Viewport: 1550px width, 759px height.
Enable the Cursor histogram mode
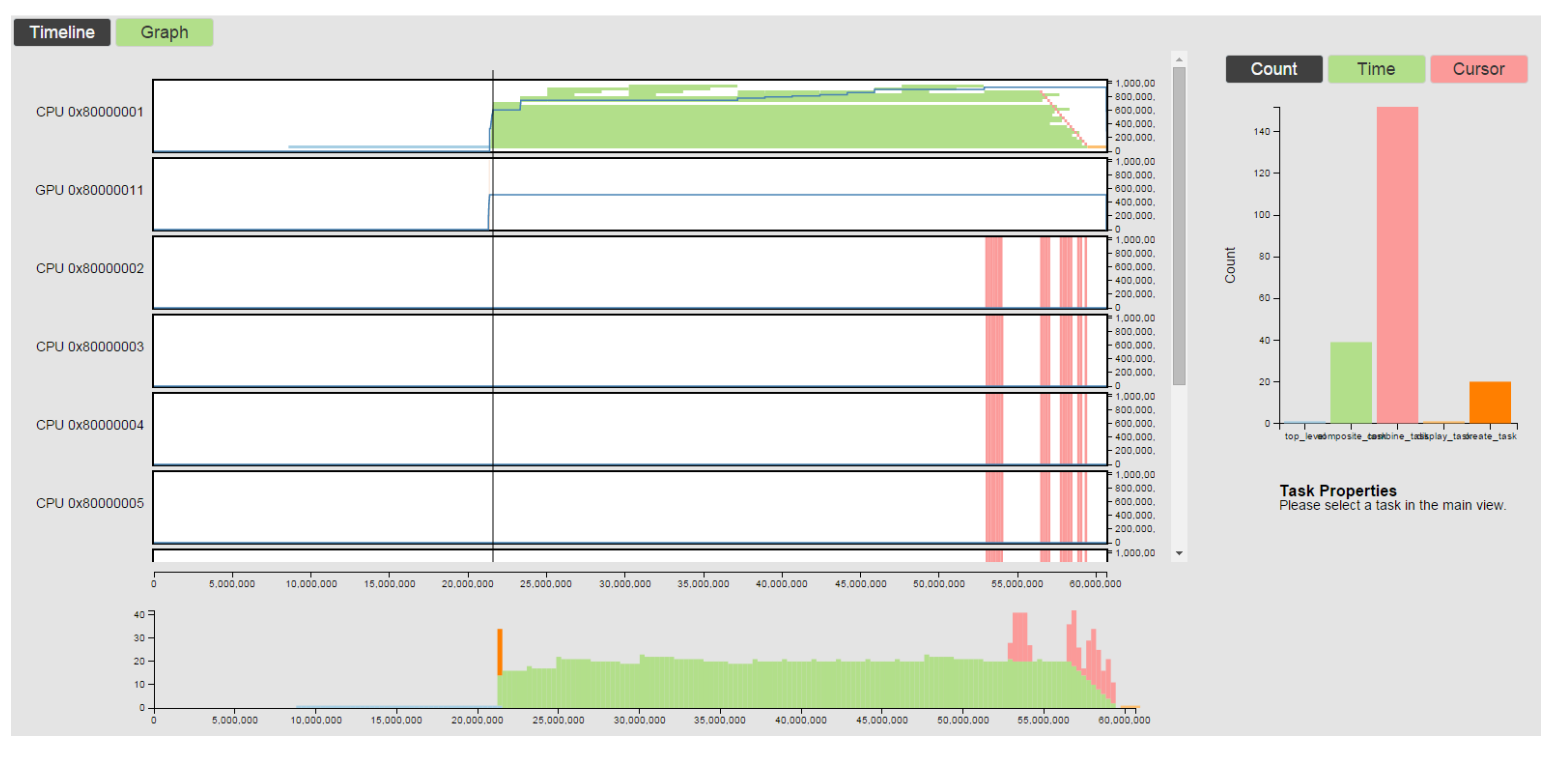tap(1478, 69)
